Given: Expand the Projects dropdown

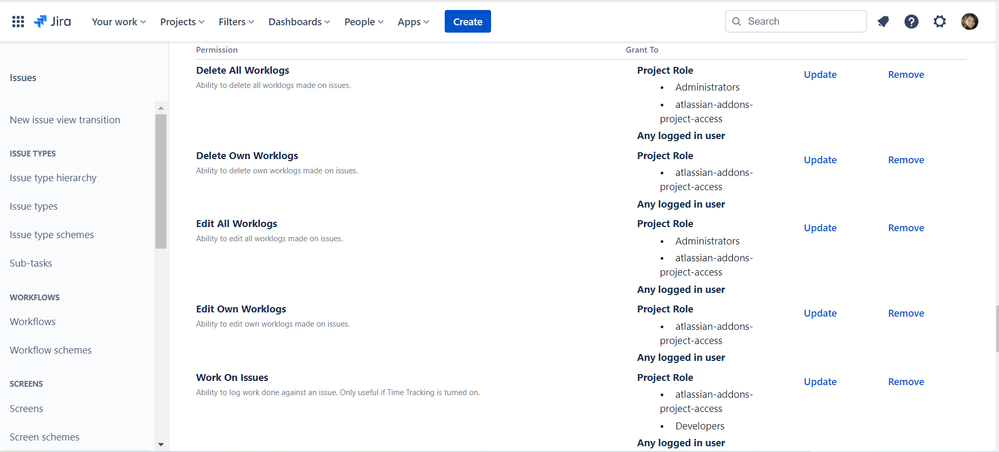Looking at the screenshot, I should [182, 22].
